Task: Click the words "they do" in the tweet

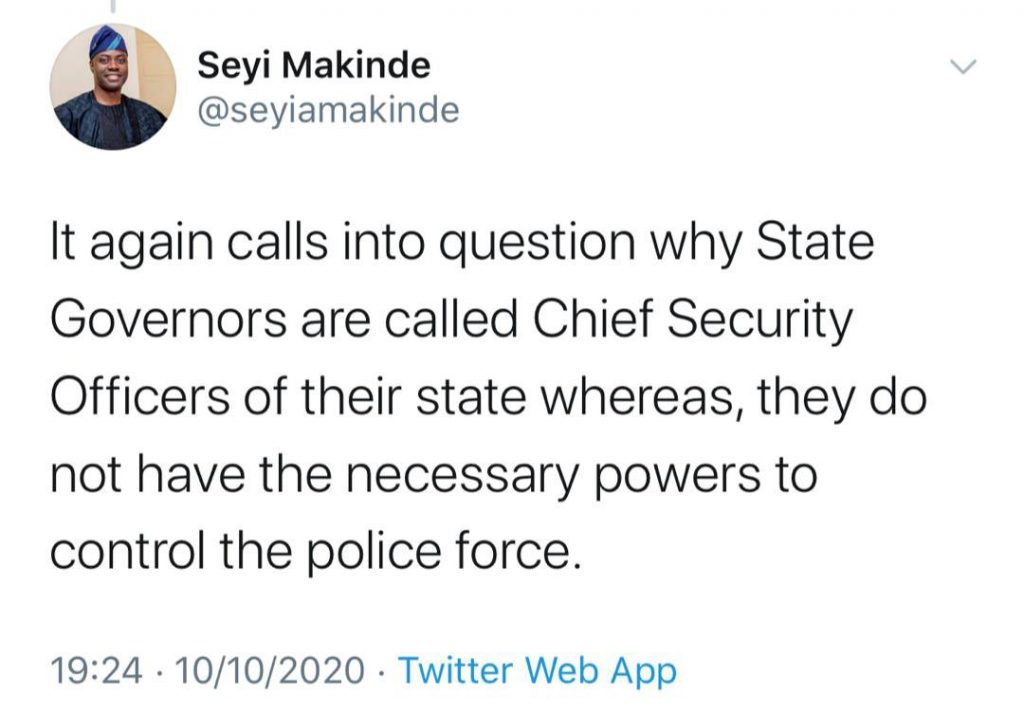Action: 845,397
